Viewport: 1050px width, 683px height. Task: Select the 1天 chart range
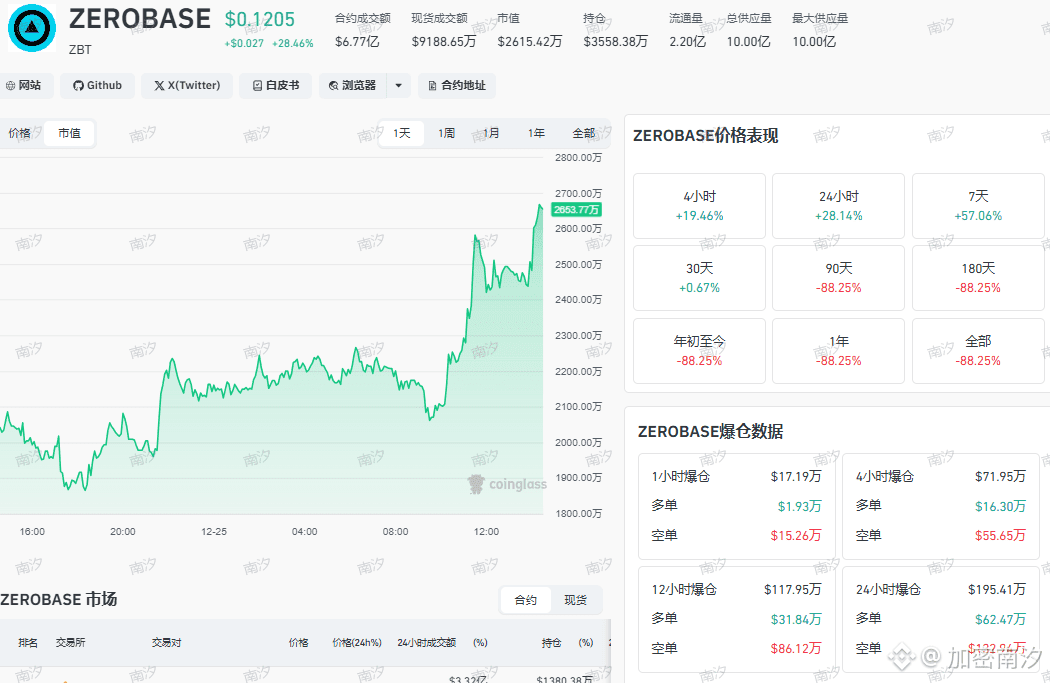coord(402,133)
